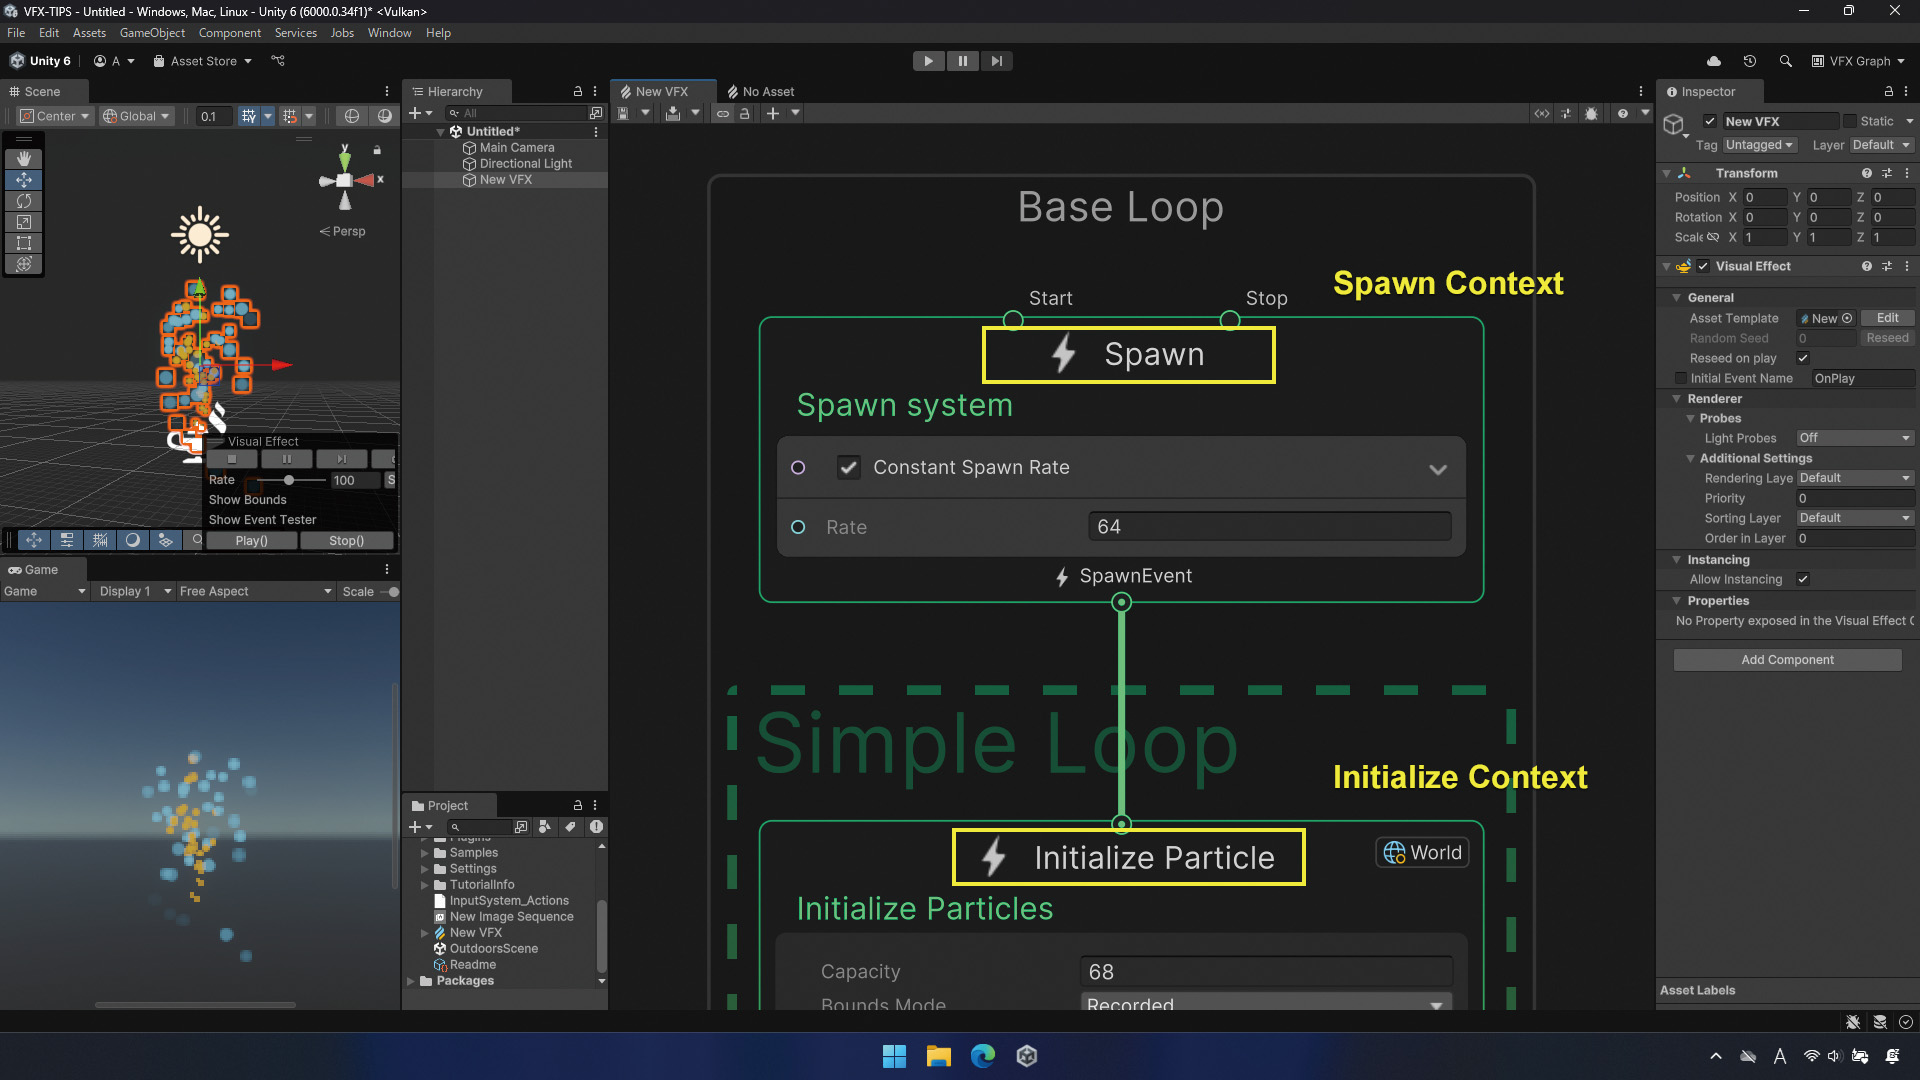Screen dimensions: 1920x1080
Task: Click the search magnifier icon in toolbar
Action: click(x=1786, y=61)
